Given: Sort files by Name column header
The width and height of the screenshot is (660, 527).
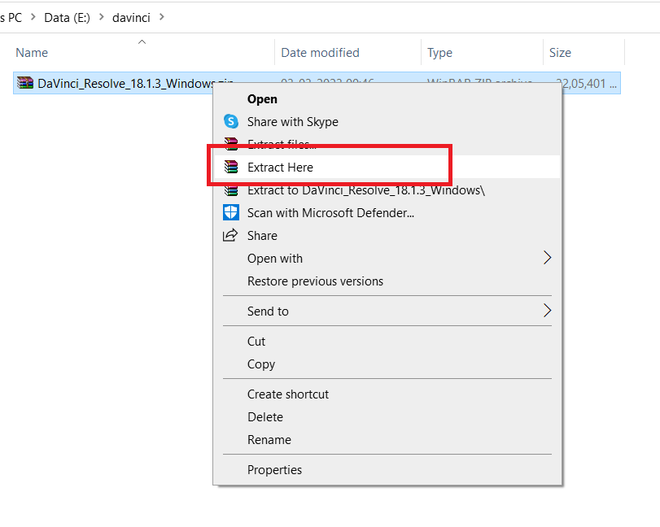Looking at the screenshot, I should tap(32, 53).
